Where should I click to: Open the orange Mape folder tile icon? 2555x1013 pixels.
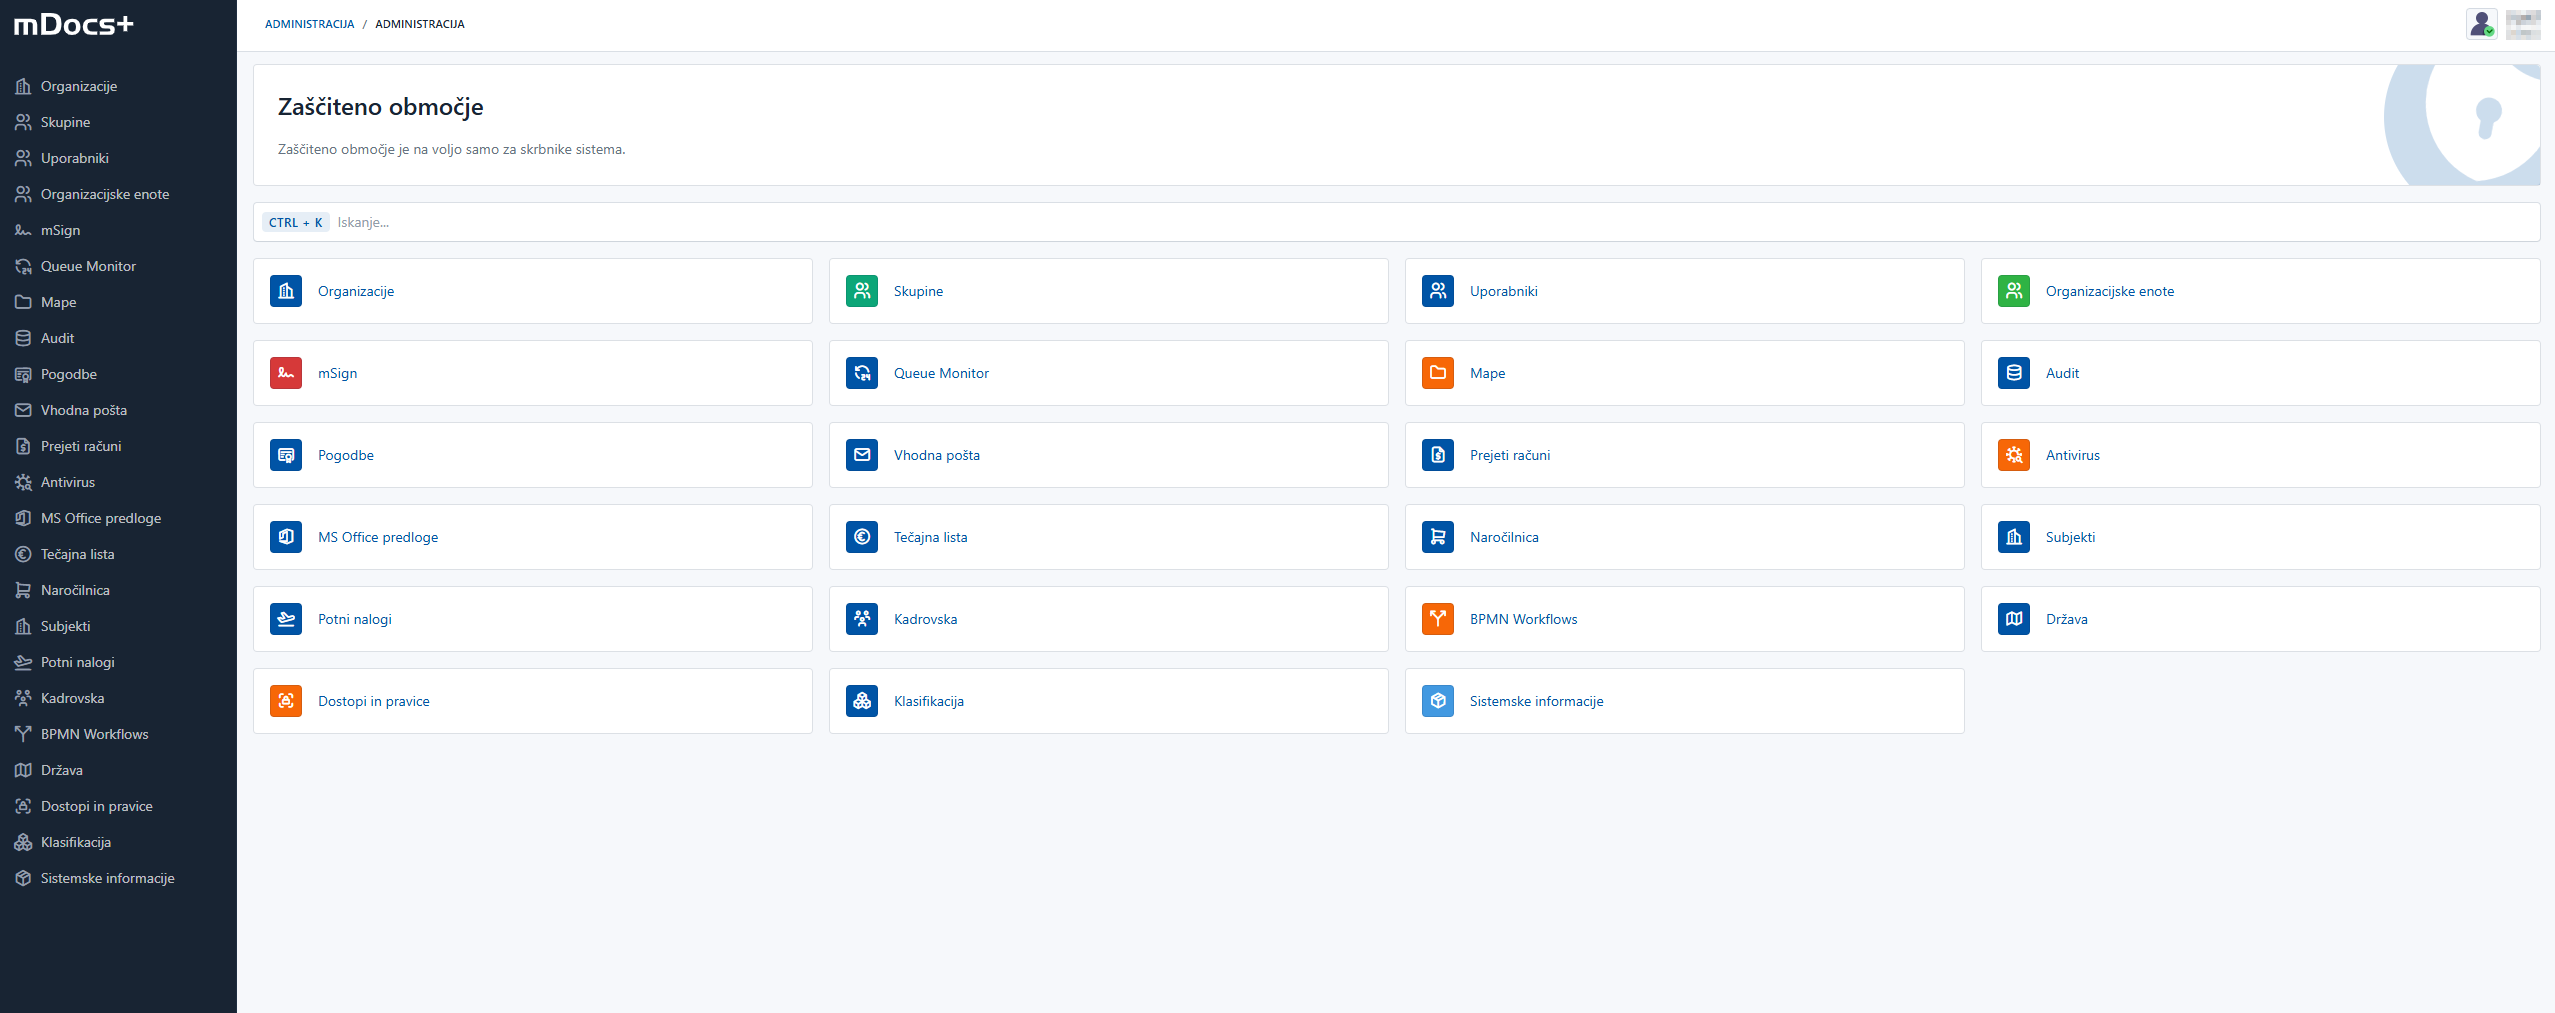click(1437, 373)
